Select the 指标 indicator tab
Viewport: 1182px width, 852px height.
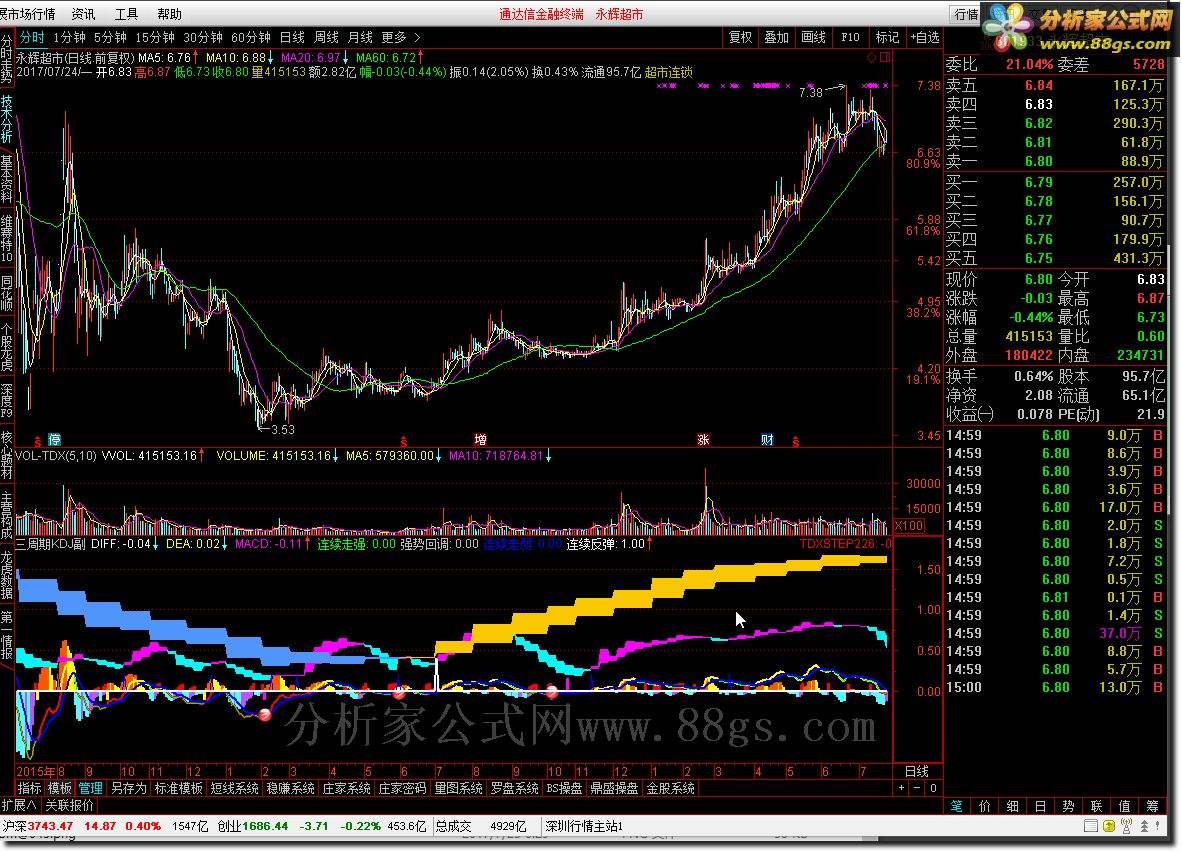click(29, 788)
